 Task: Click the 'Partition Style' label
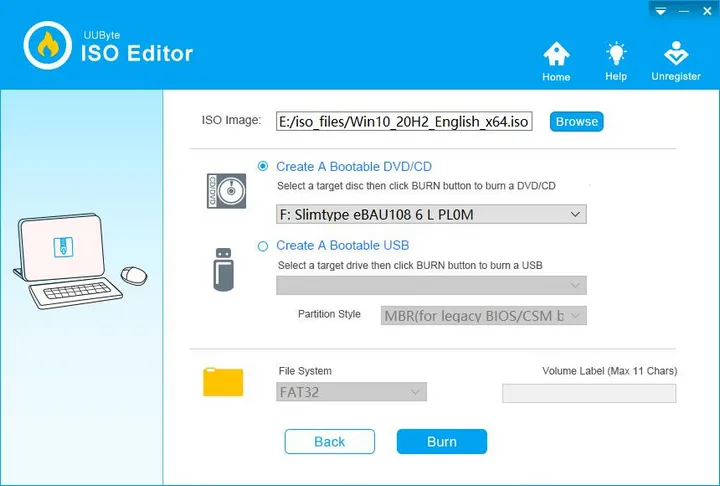tap(329, 314)
